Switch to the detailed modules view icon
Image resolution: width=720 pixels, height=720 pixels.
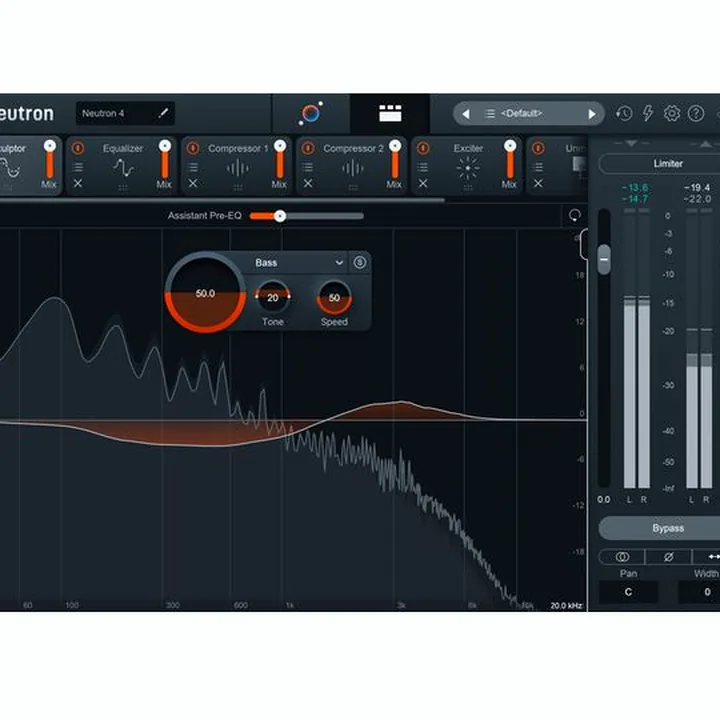click(390, 113)
